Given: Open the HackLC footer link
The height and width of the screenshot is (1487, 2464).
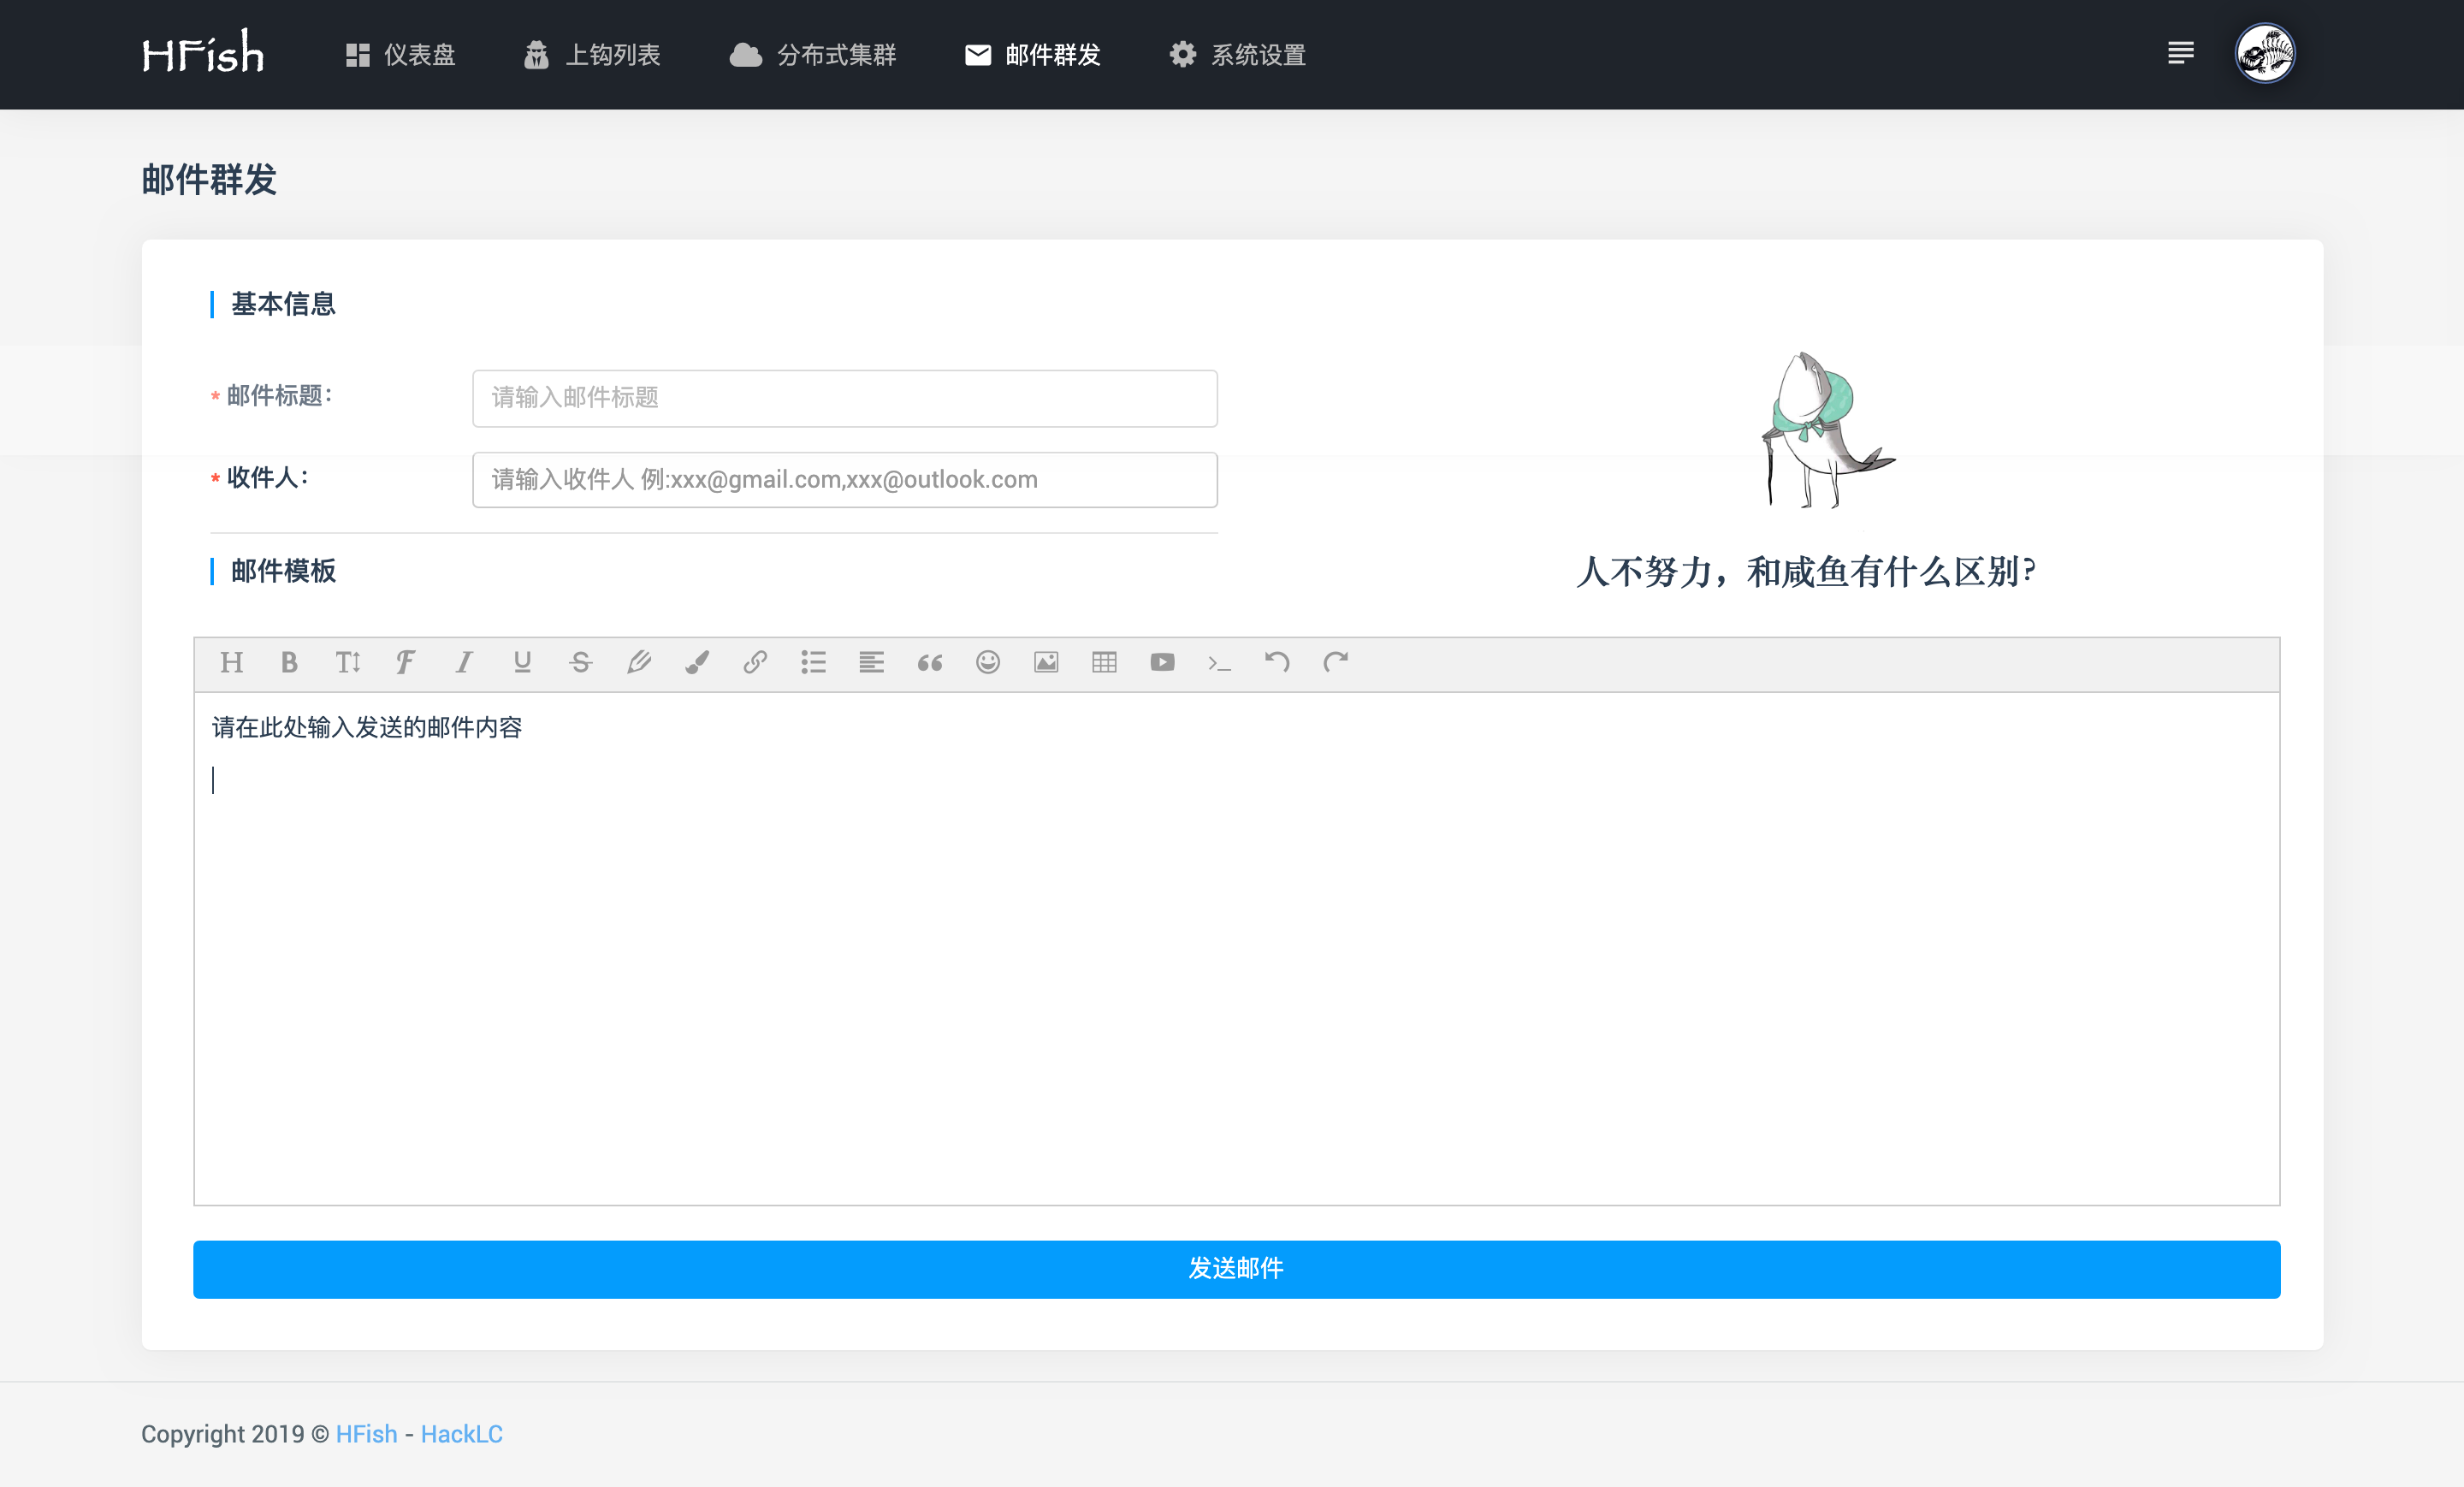Looking at the screenshot, I should (461, 1434).
